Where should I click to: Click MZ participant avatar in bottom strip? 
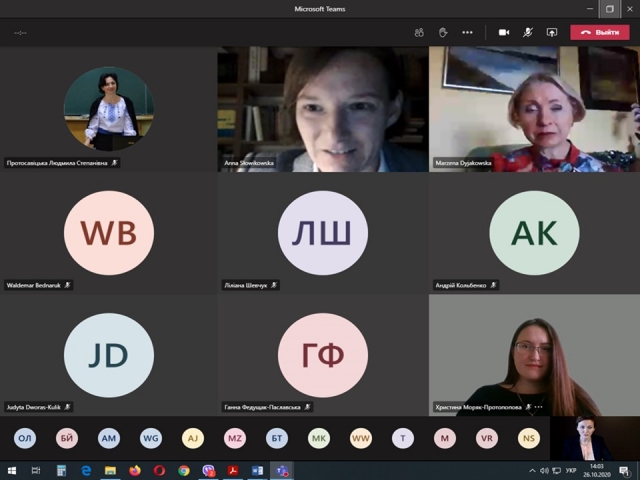pos(235,438)
